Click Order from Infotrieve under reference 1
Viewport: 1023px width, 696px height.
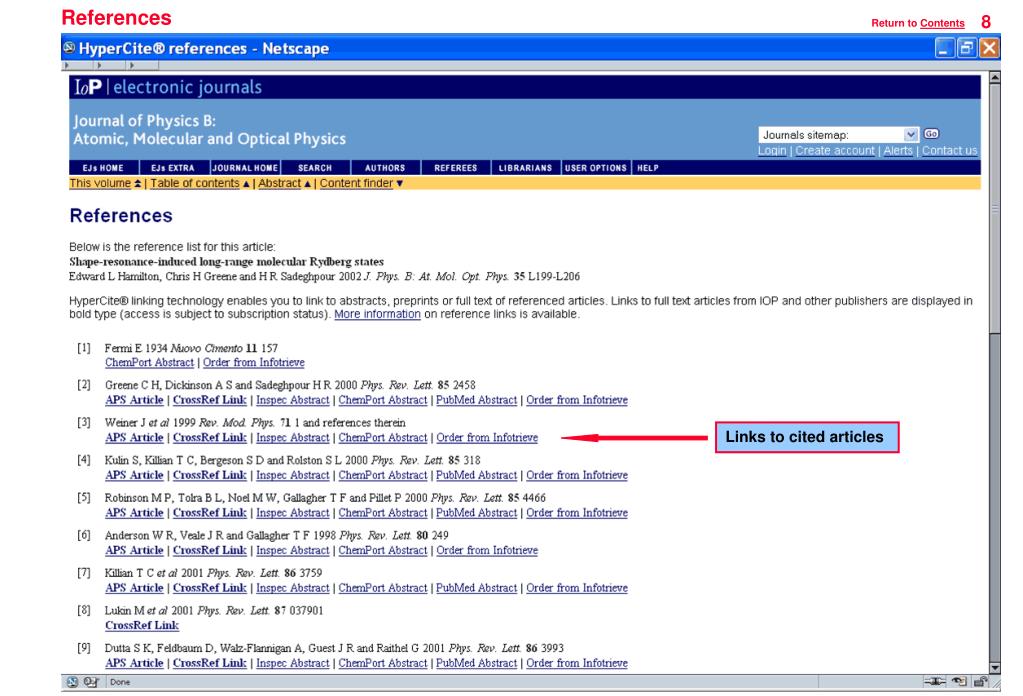click(x=253, y=362)
